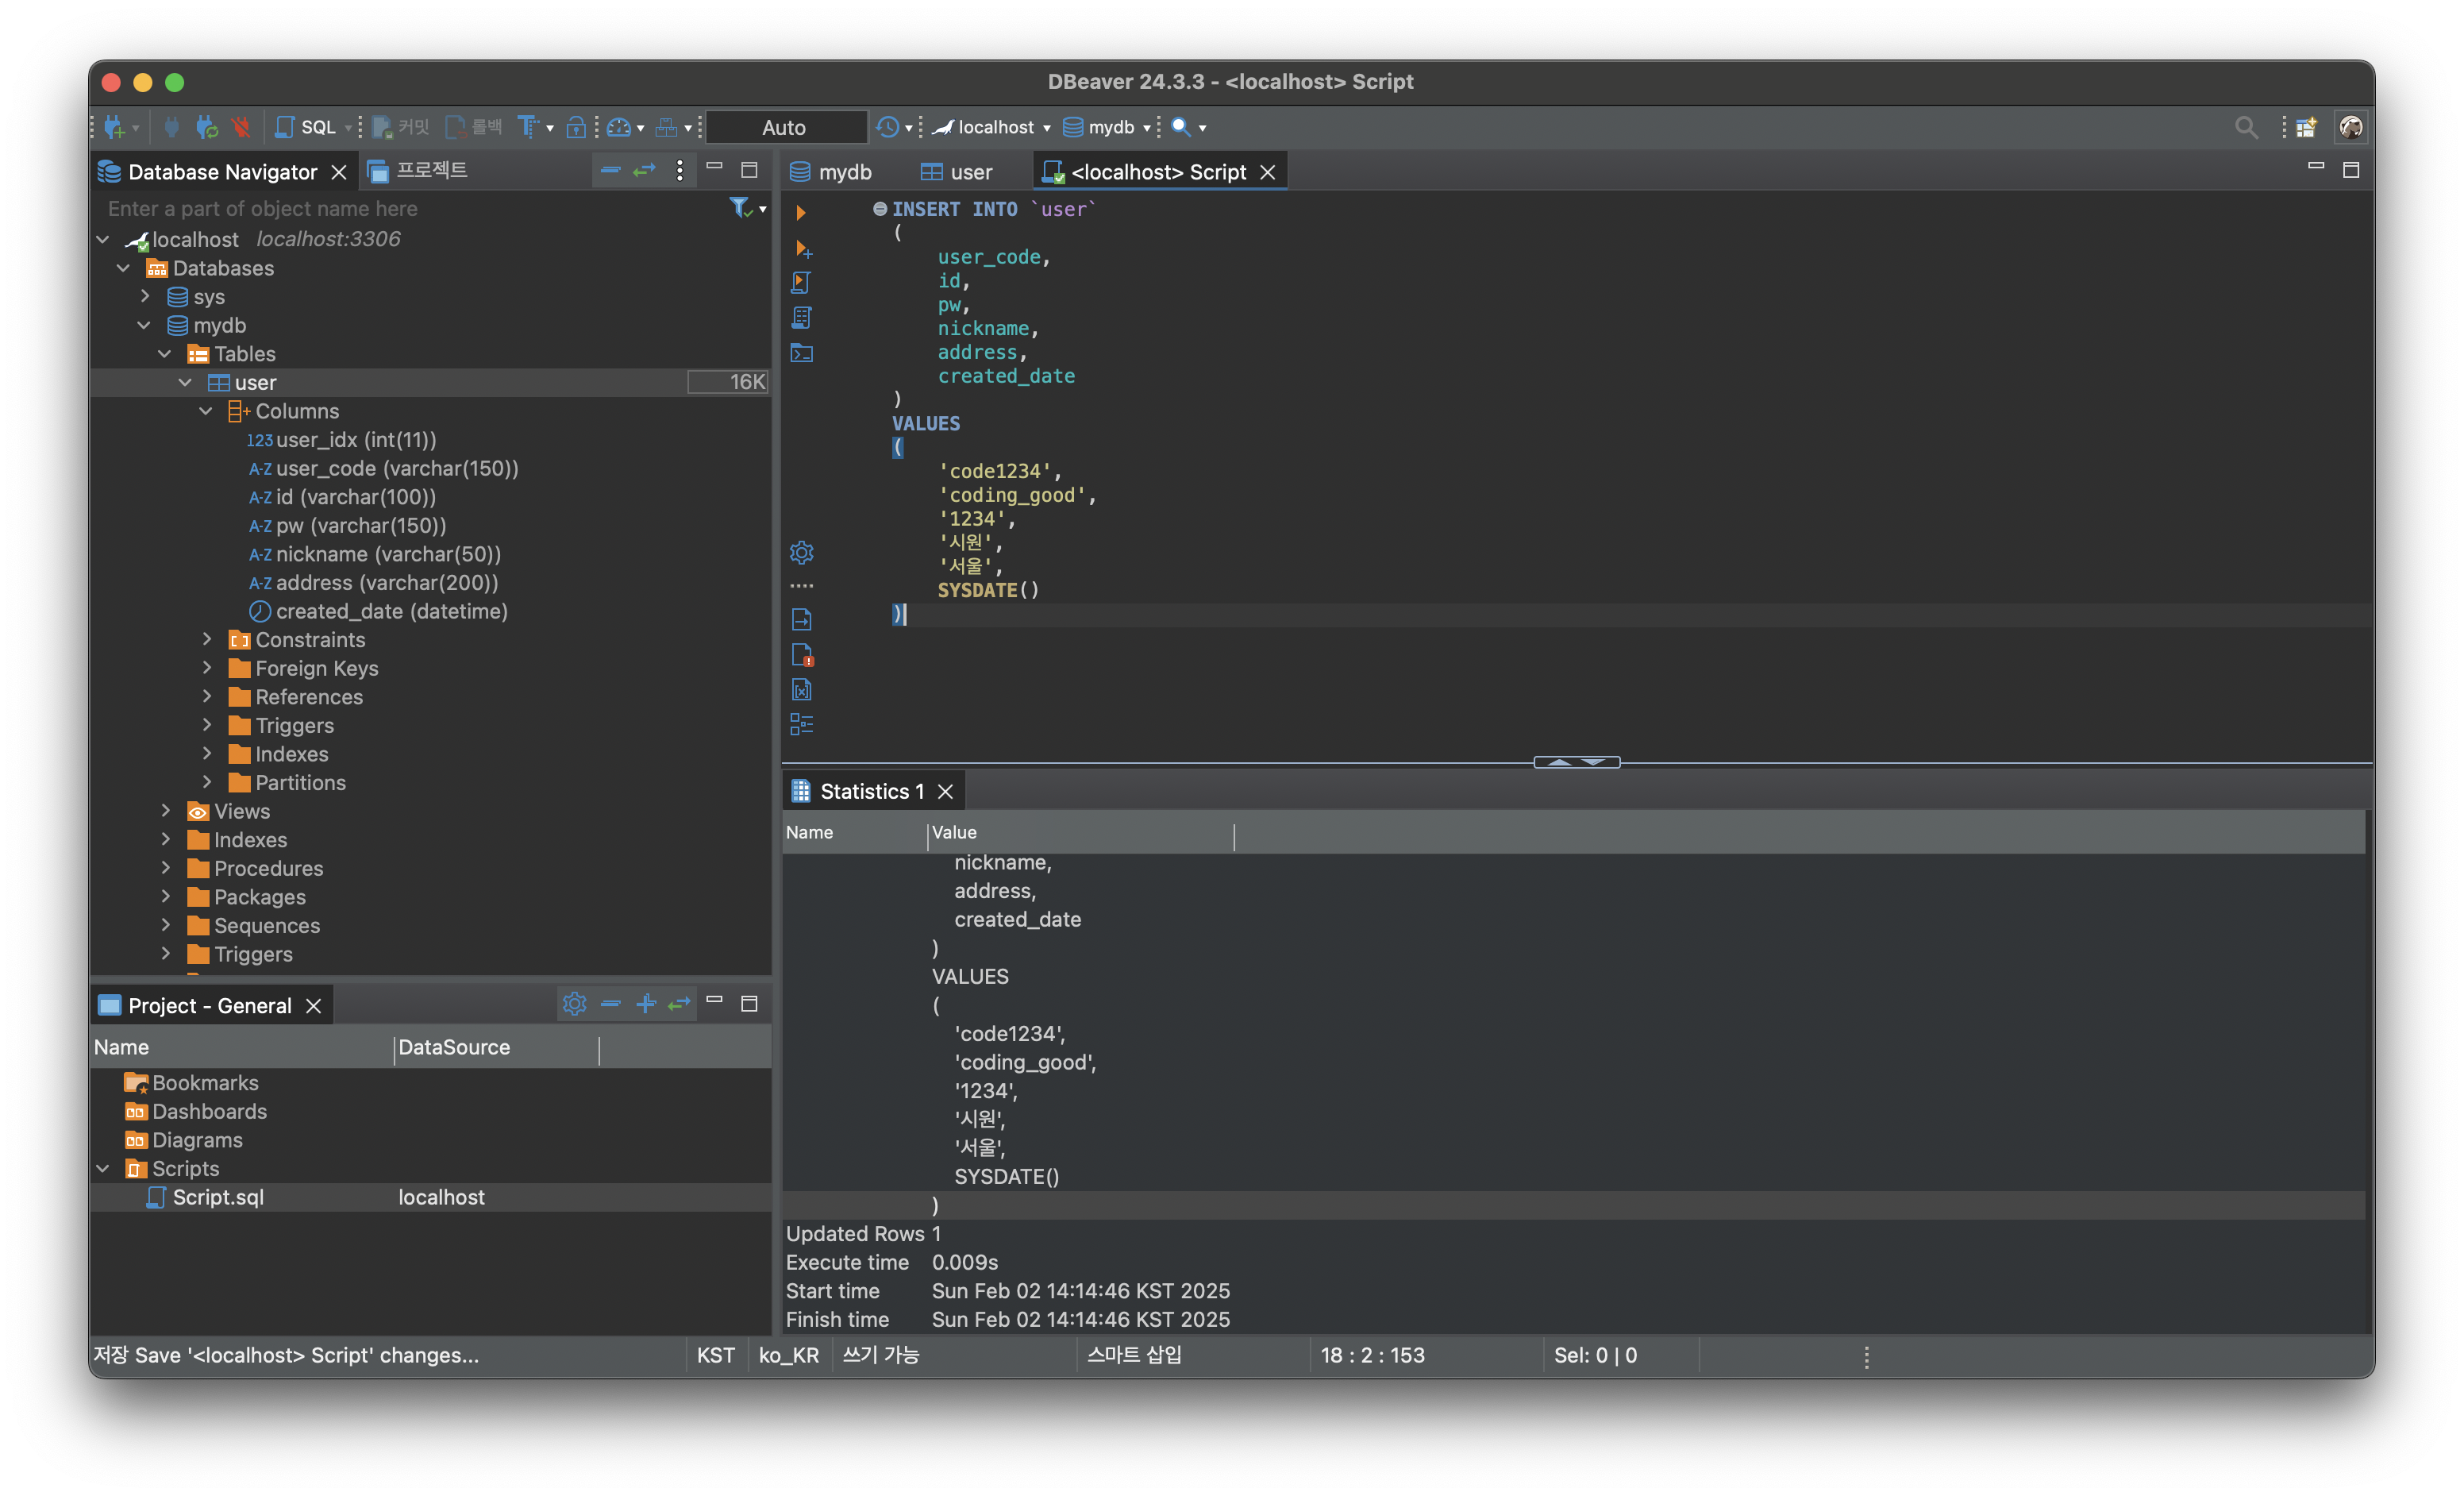2464x1496 pixels.
Task: Click the object name filter field
Action: tap(410, 208)
